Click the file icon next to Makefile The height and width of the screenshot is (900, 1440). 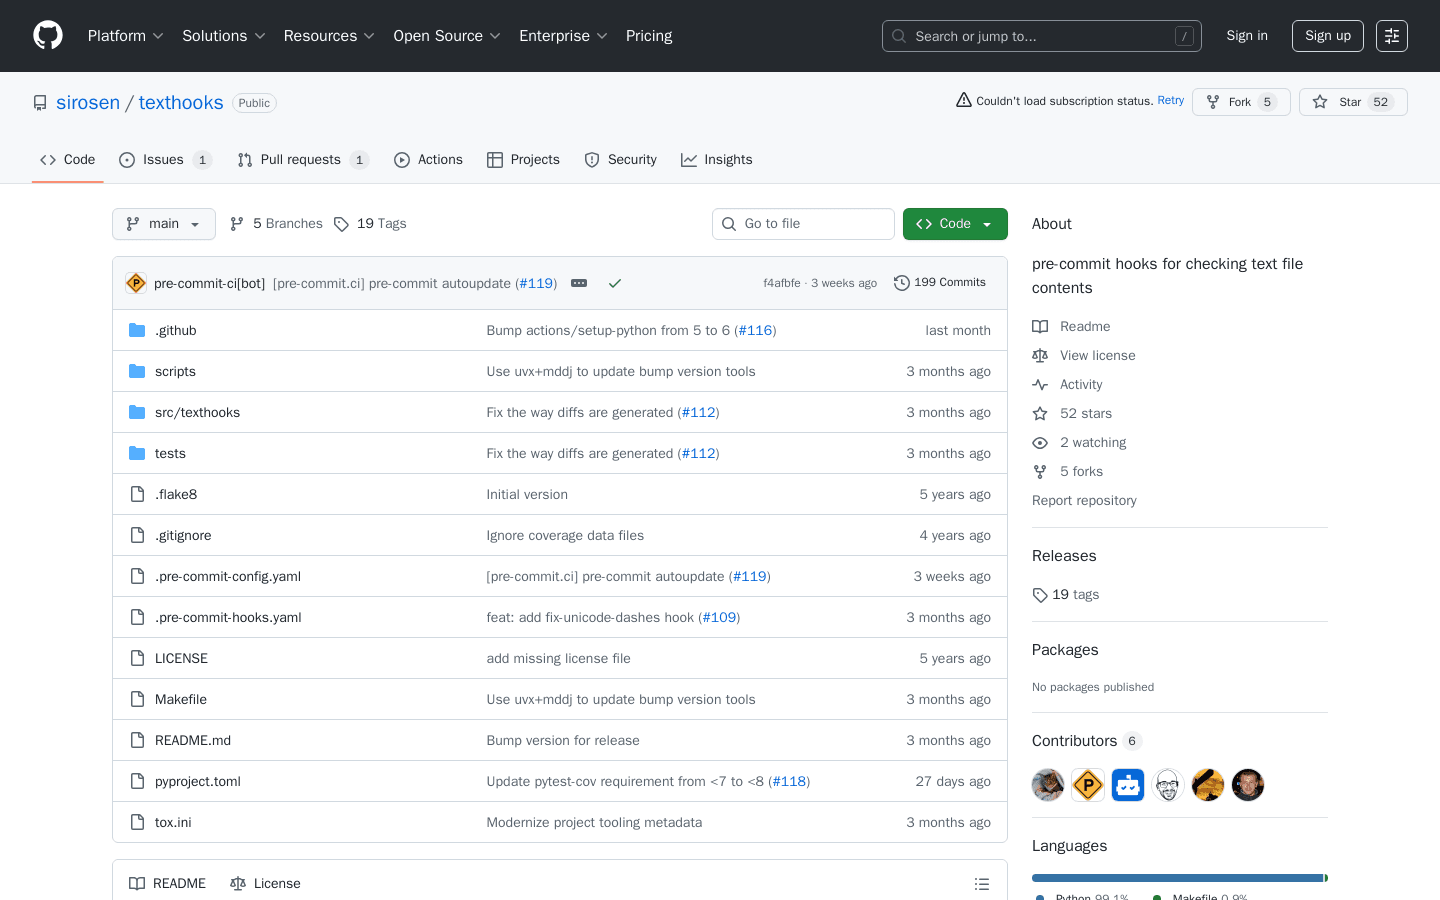[x=137, y=699]
